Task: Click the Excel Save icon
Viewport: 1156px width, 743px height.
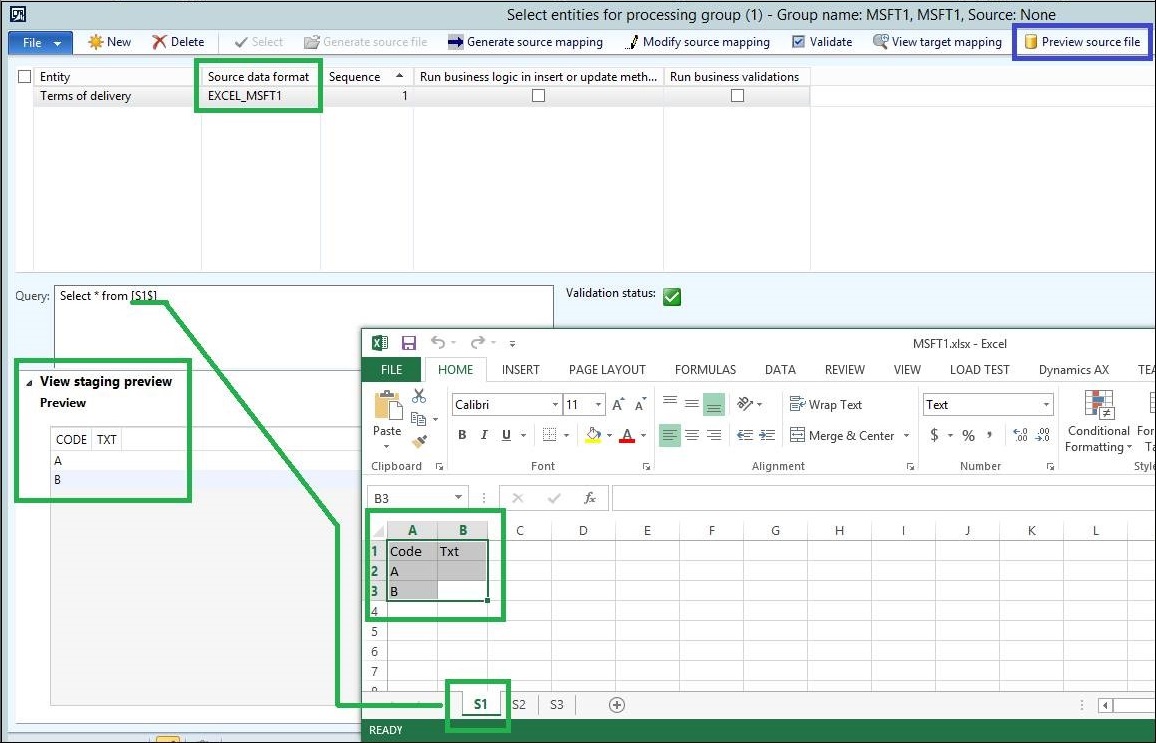Action: 409,342
